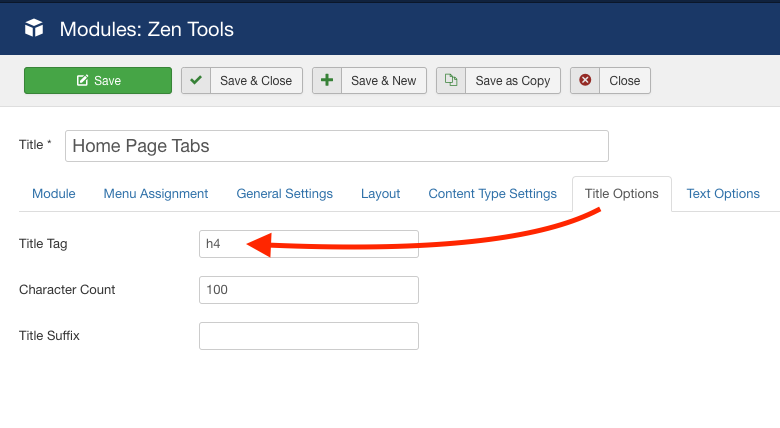Click the Zen Tools module cube icon
The height and width of the screenshot is (428, 780).
(x=35, y=29)
